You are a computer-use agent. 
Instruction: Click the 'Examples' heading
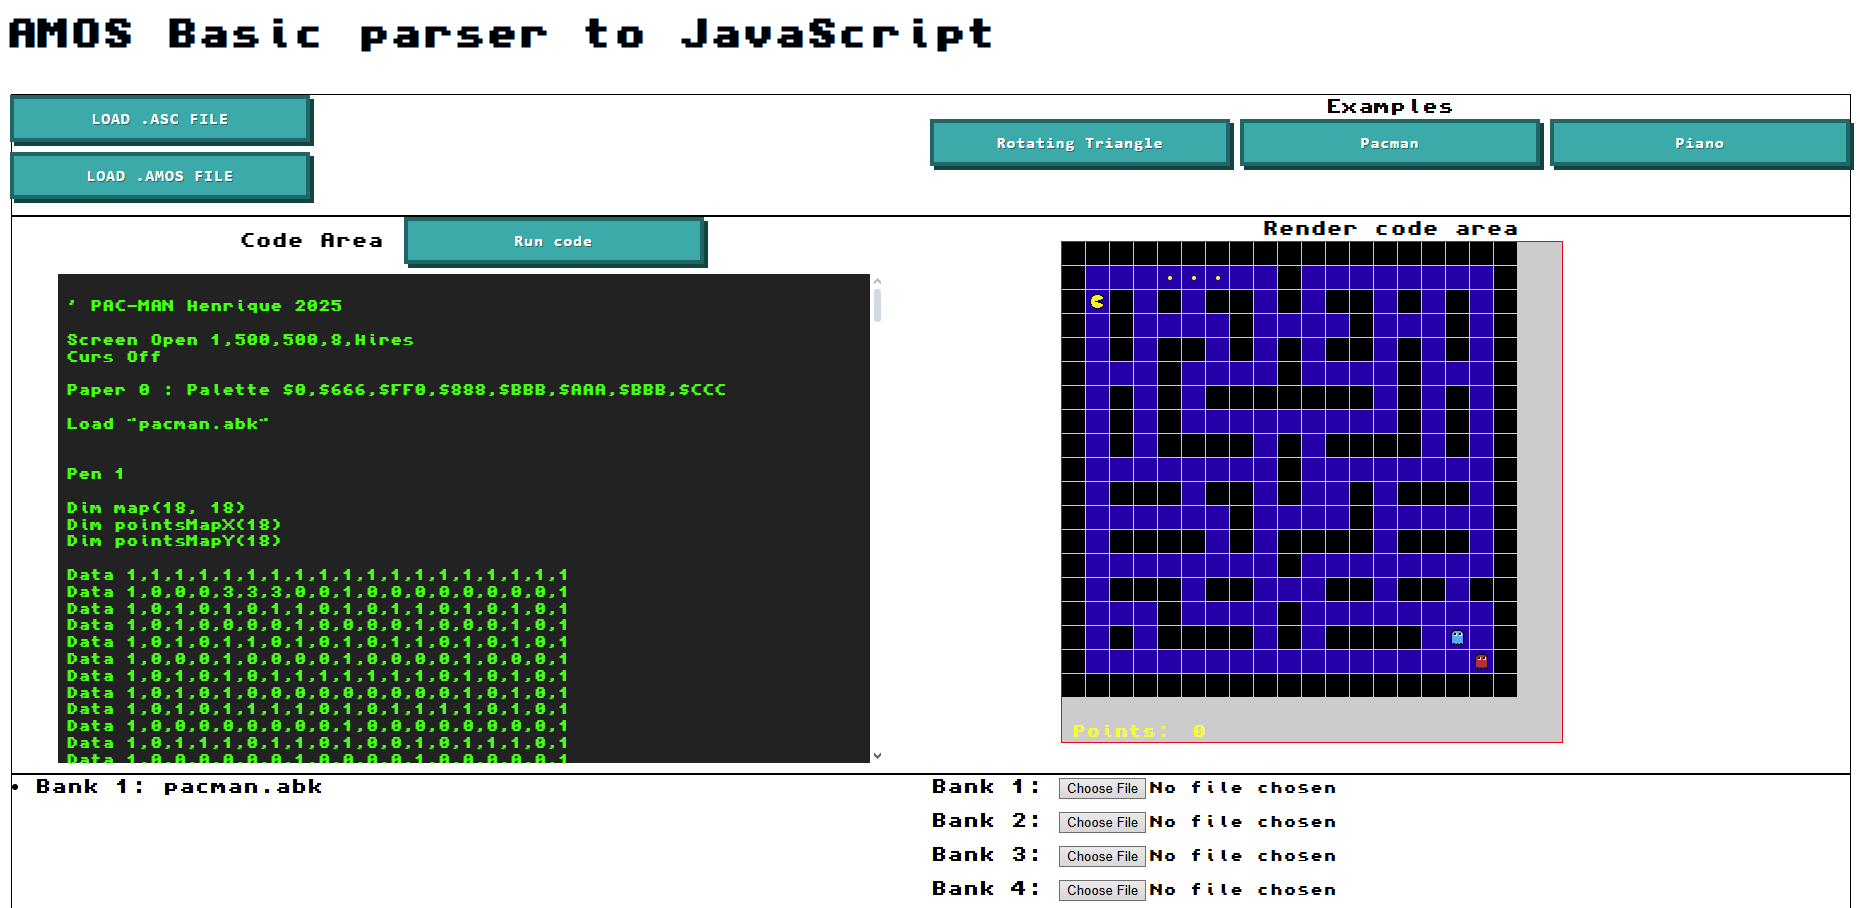click(1390, 107)
